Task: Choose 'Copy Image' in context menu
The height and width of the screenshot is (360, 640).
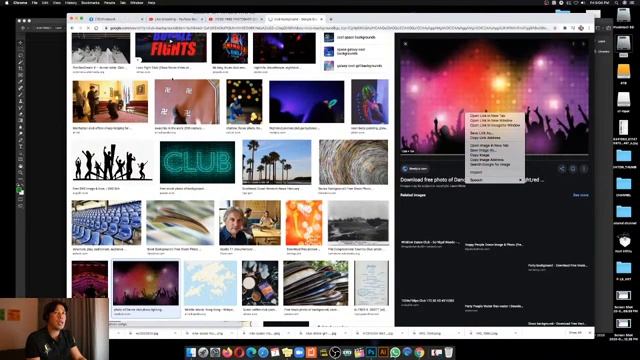Action: tap(480, 155)
